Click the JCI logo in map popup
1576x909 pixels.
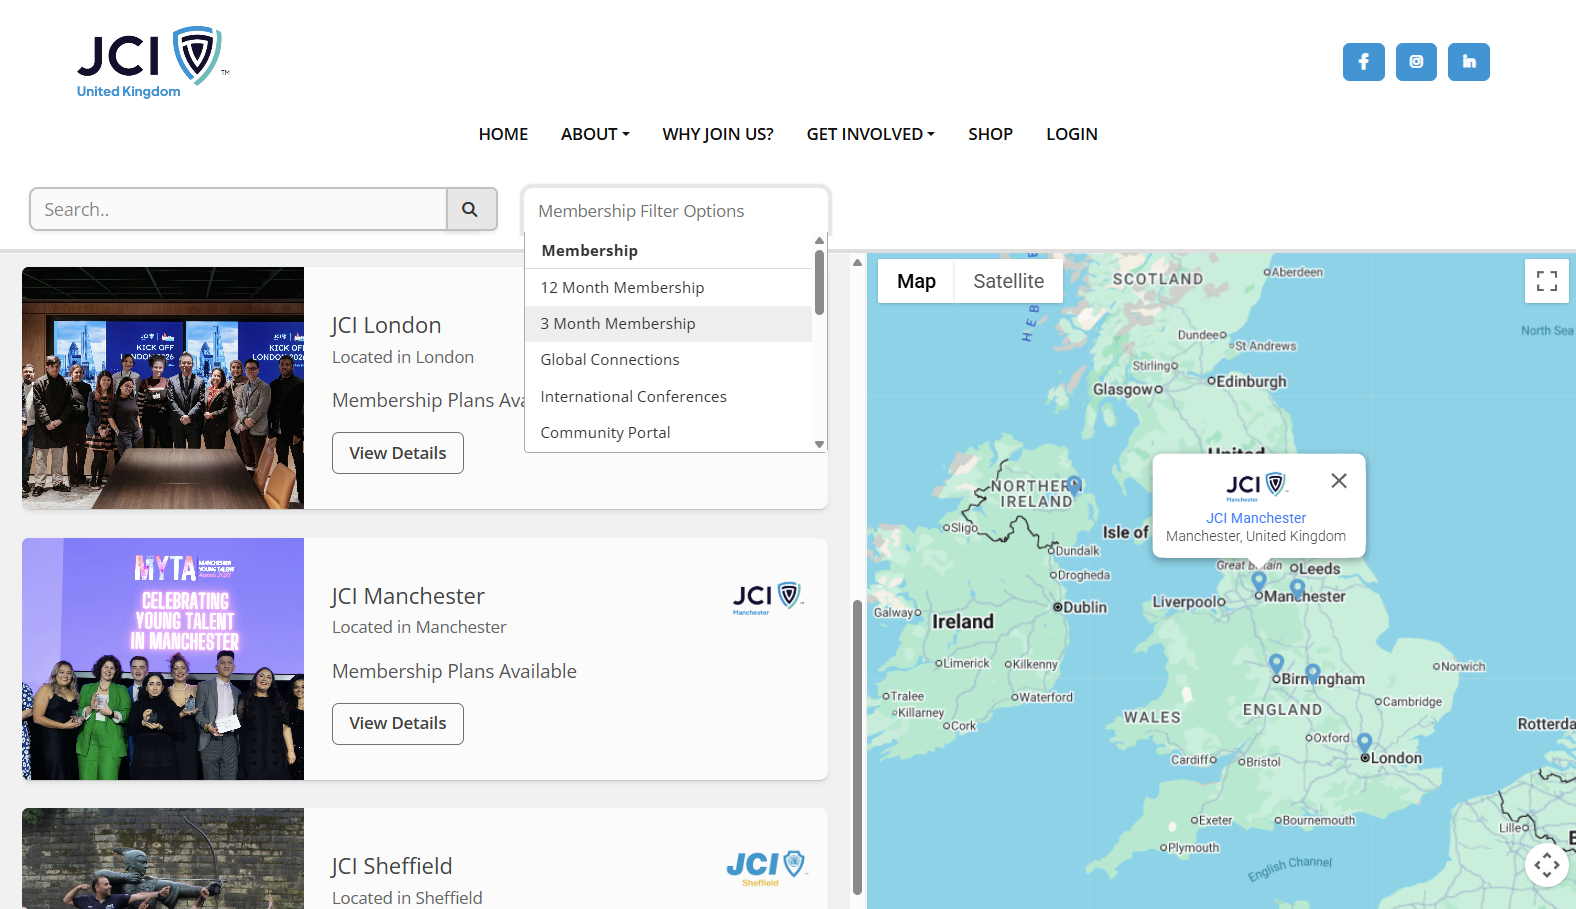(1255, 486)
